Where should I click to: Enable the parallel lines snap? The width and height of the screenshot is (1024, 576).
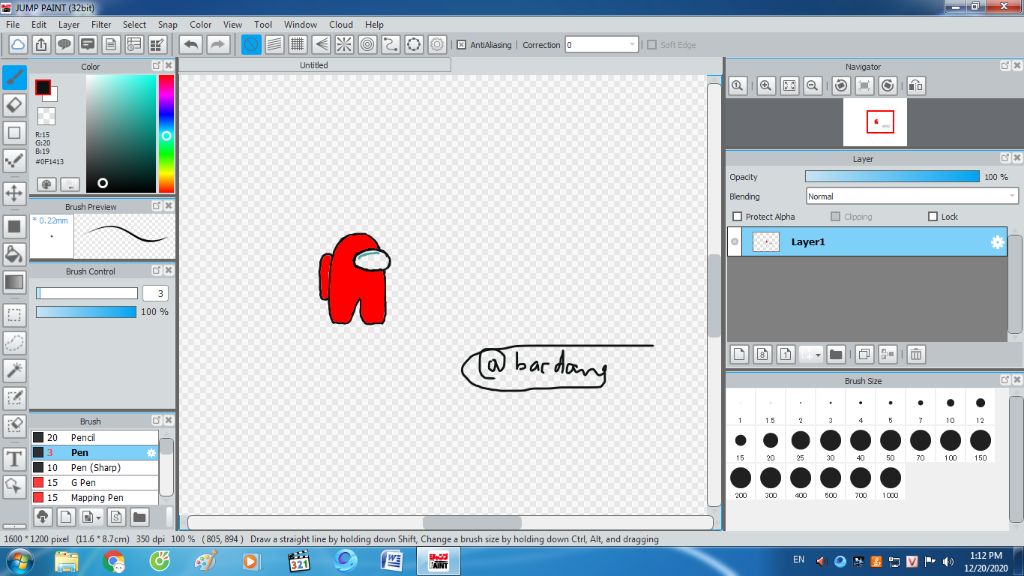click(x=274, y=44)
